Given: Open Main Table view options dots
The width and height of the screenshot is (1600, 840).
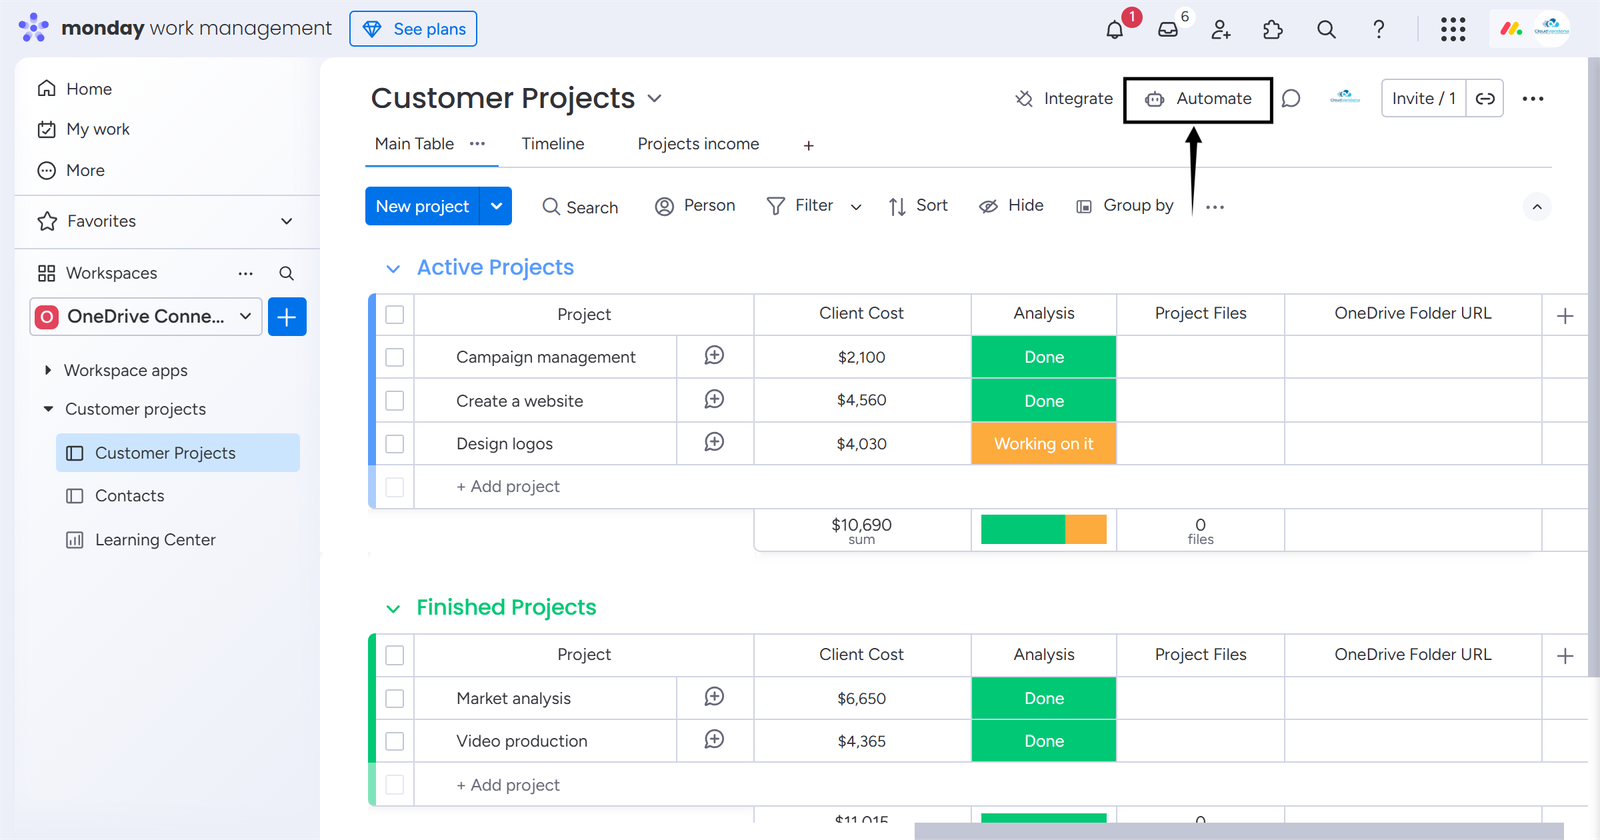Looking at the screenshot, I should coord(478,144).
